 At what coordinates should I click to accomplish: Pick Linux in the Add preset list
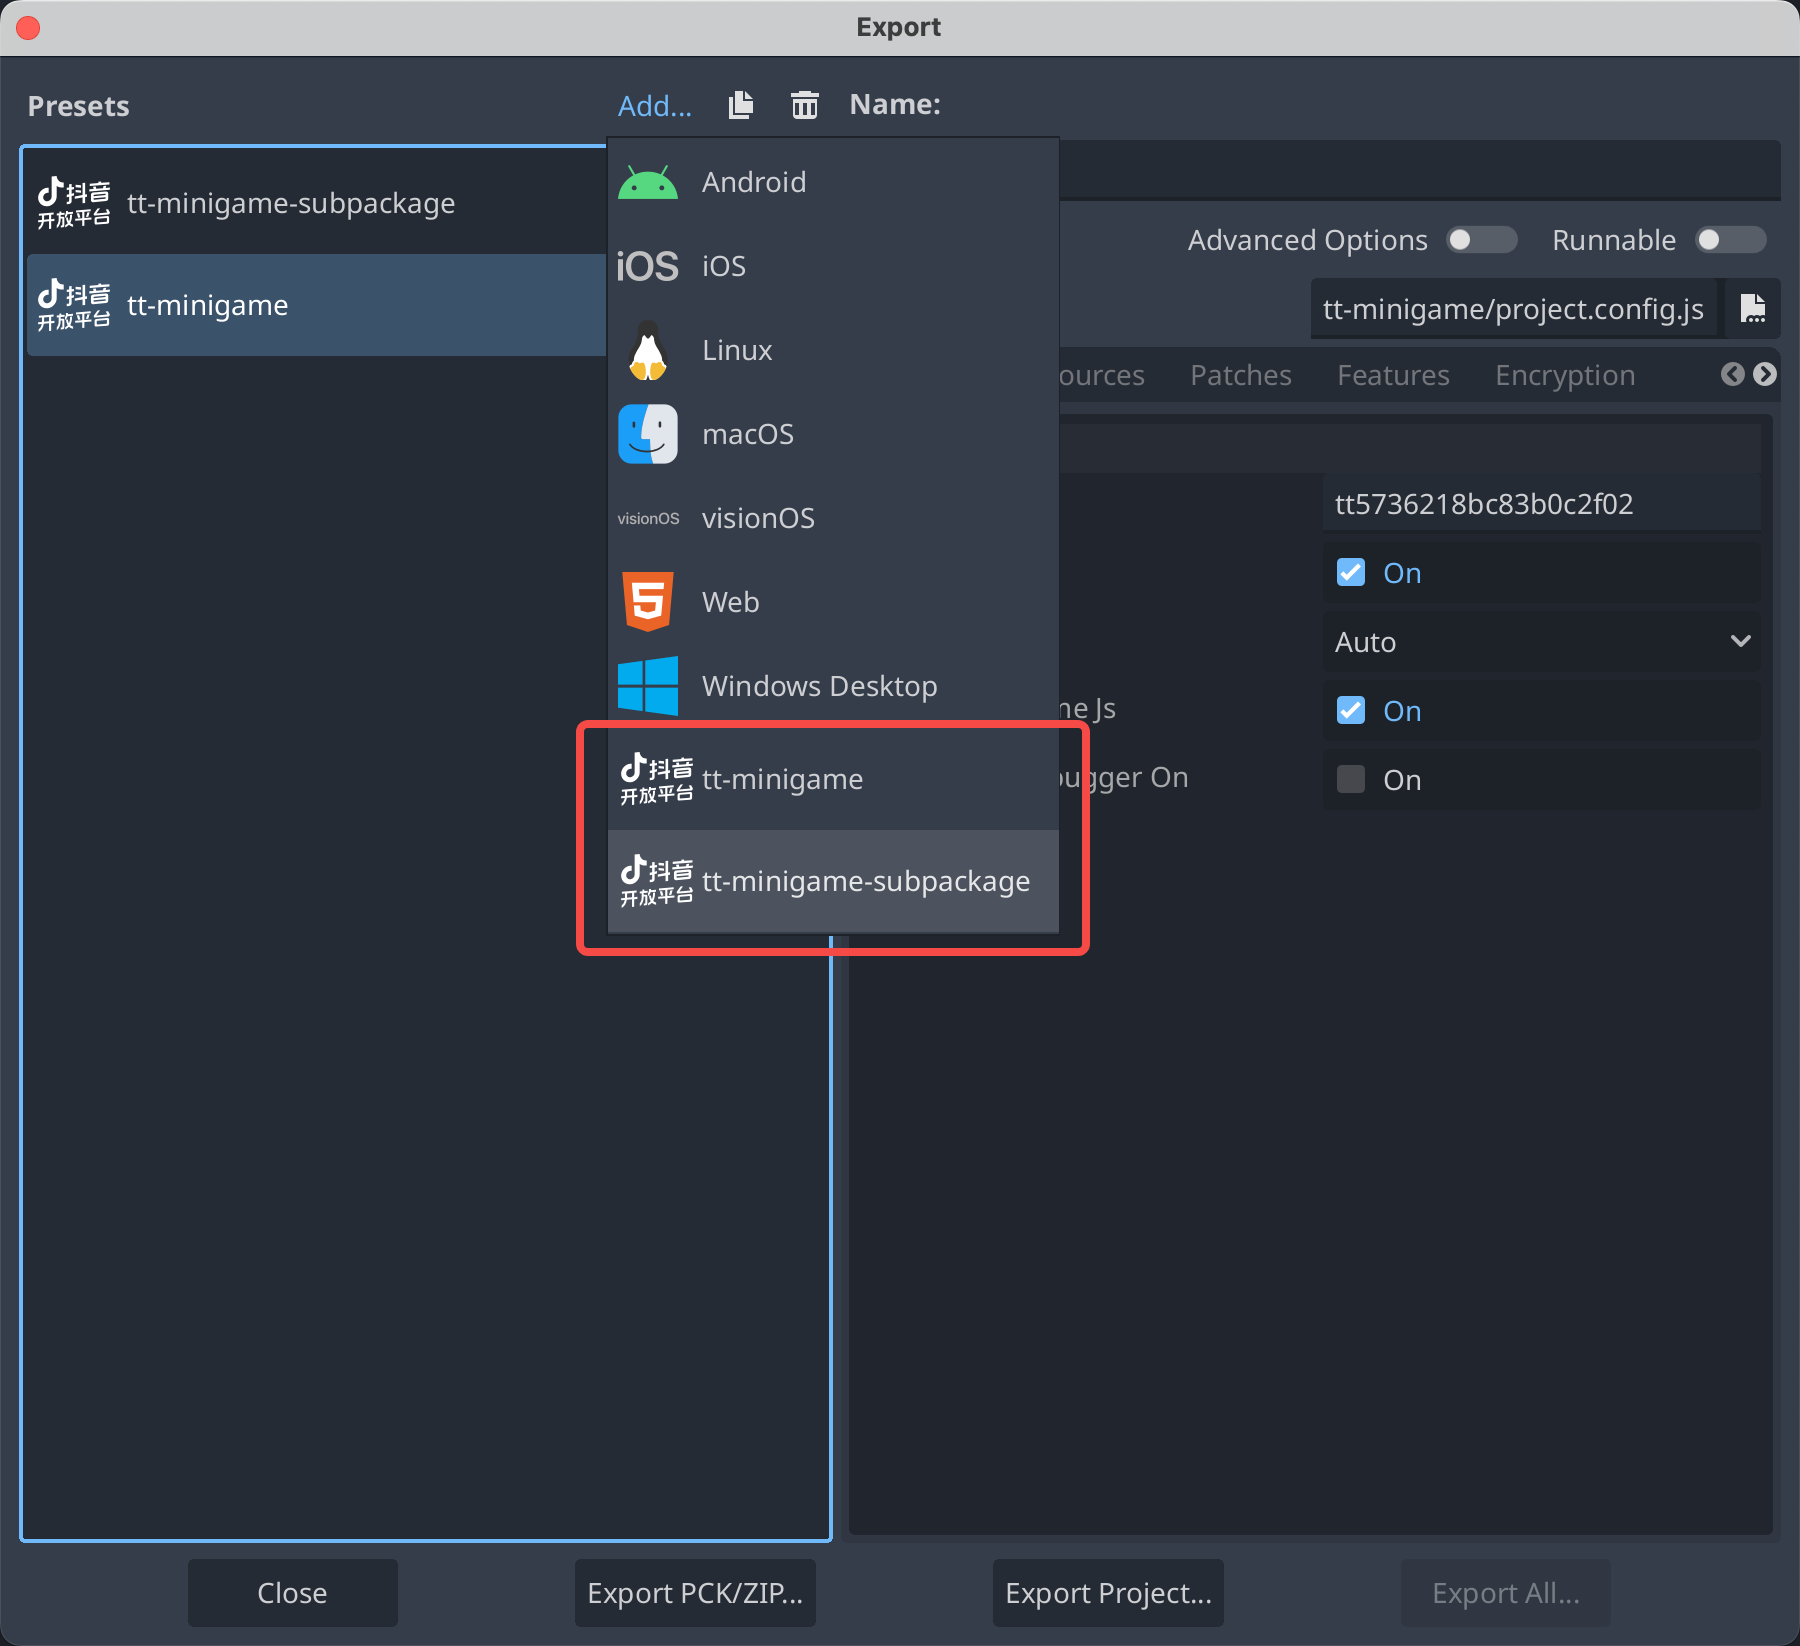coord(736,350)
